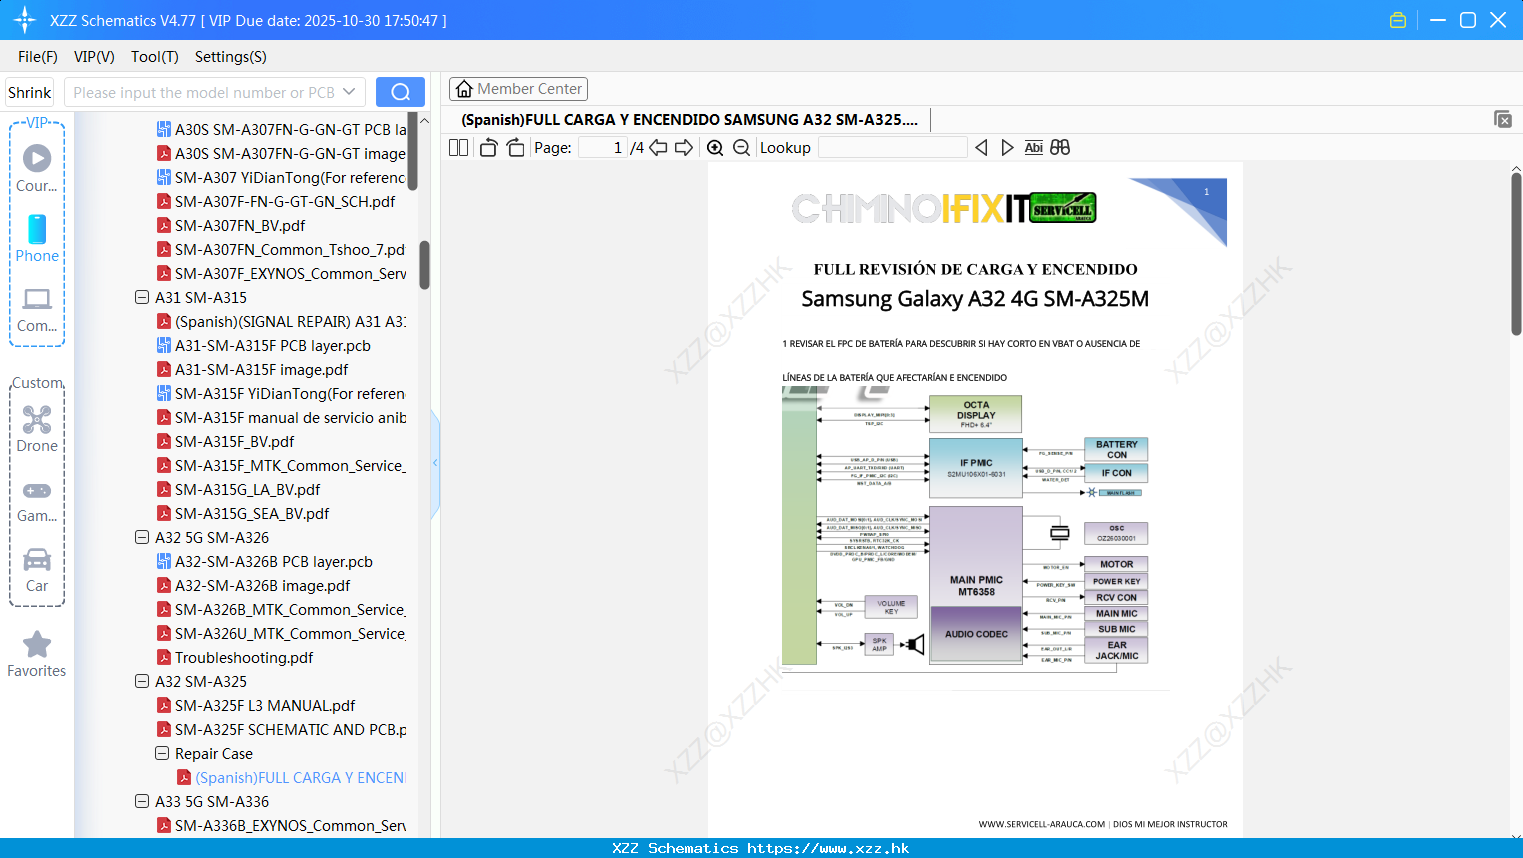
Task: Click XZZ Schematics website link in status bar
Action: point(828,848)
